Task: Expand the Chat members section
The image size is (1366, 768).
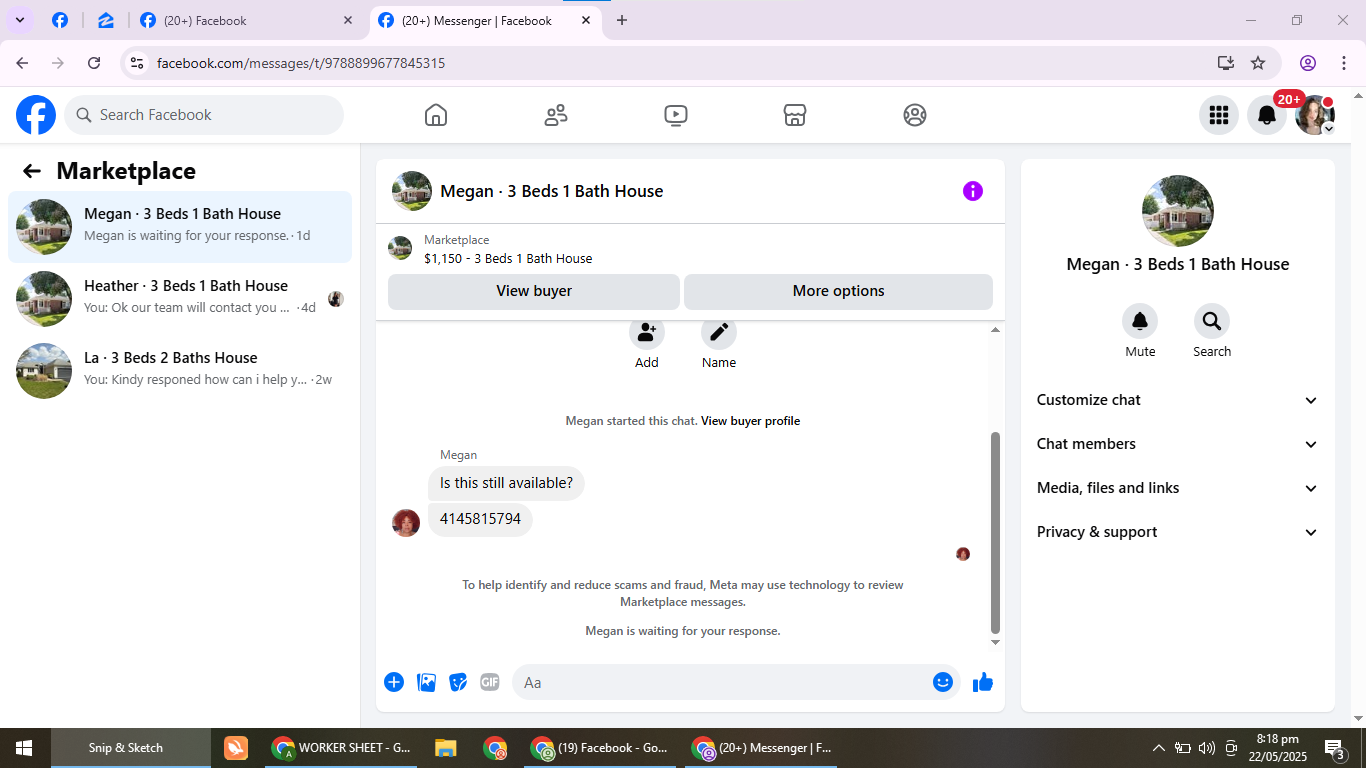Action: coord(1178,444)
